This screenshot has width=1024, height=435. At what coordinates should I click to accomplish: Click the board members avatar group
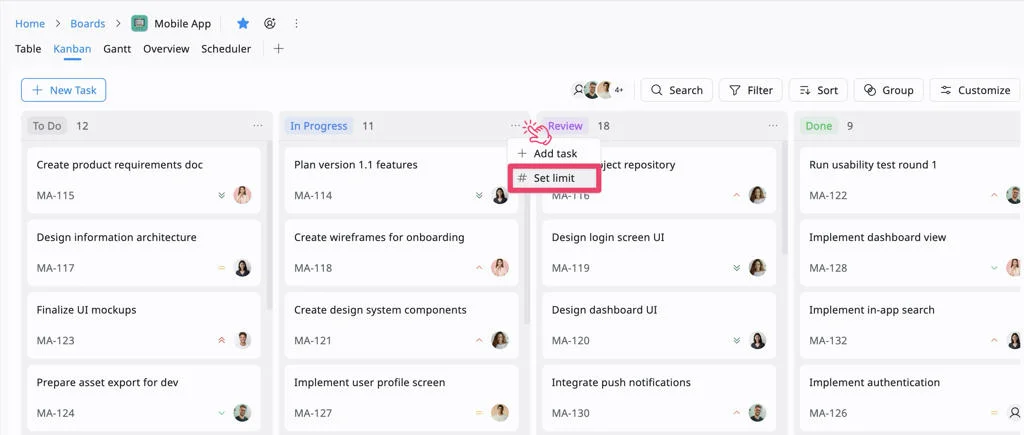(599, 90)
